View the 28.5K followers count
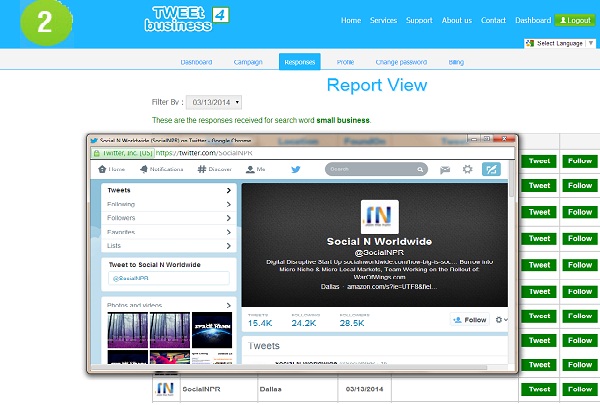 click(353, 320)
